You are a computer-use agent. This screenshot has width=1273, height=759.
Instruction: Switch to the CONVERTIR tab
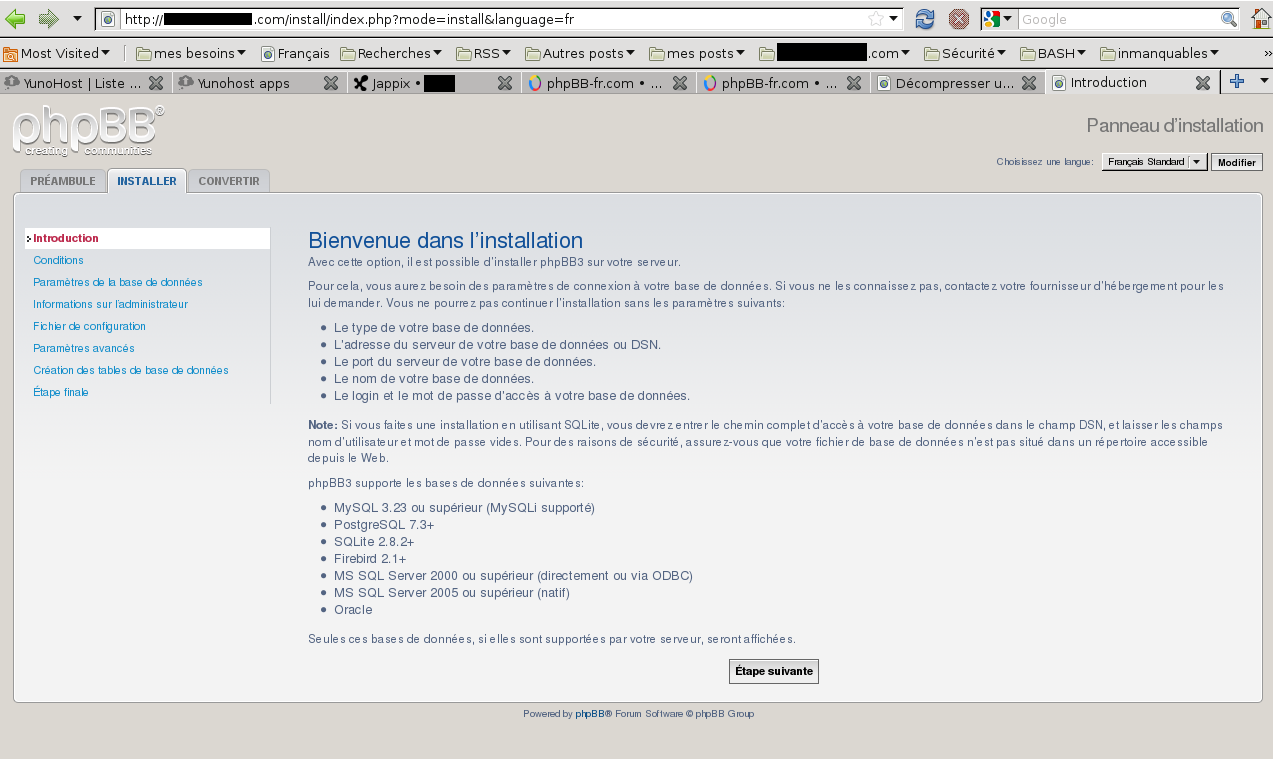pos(228,181)
